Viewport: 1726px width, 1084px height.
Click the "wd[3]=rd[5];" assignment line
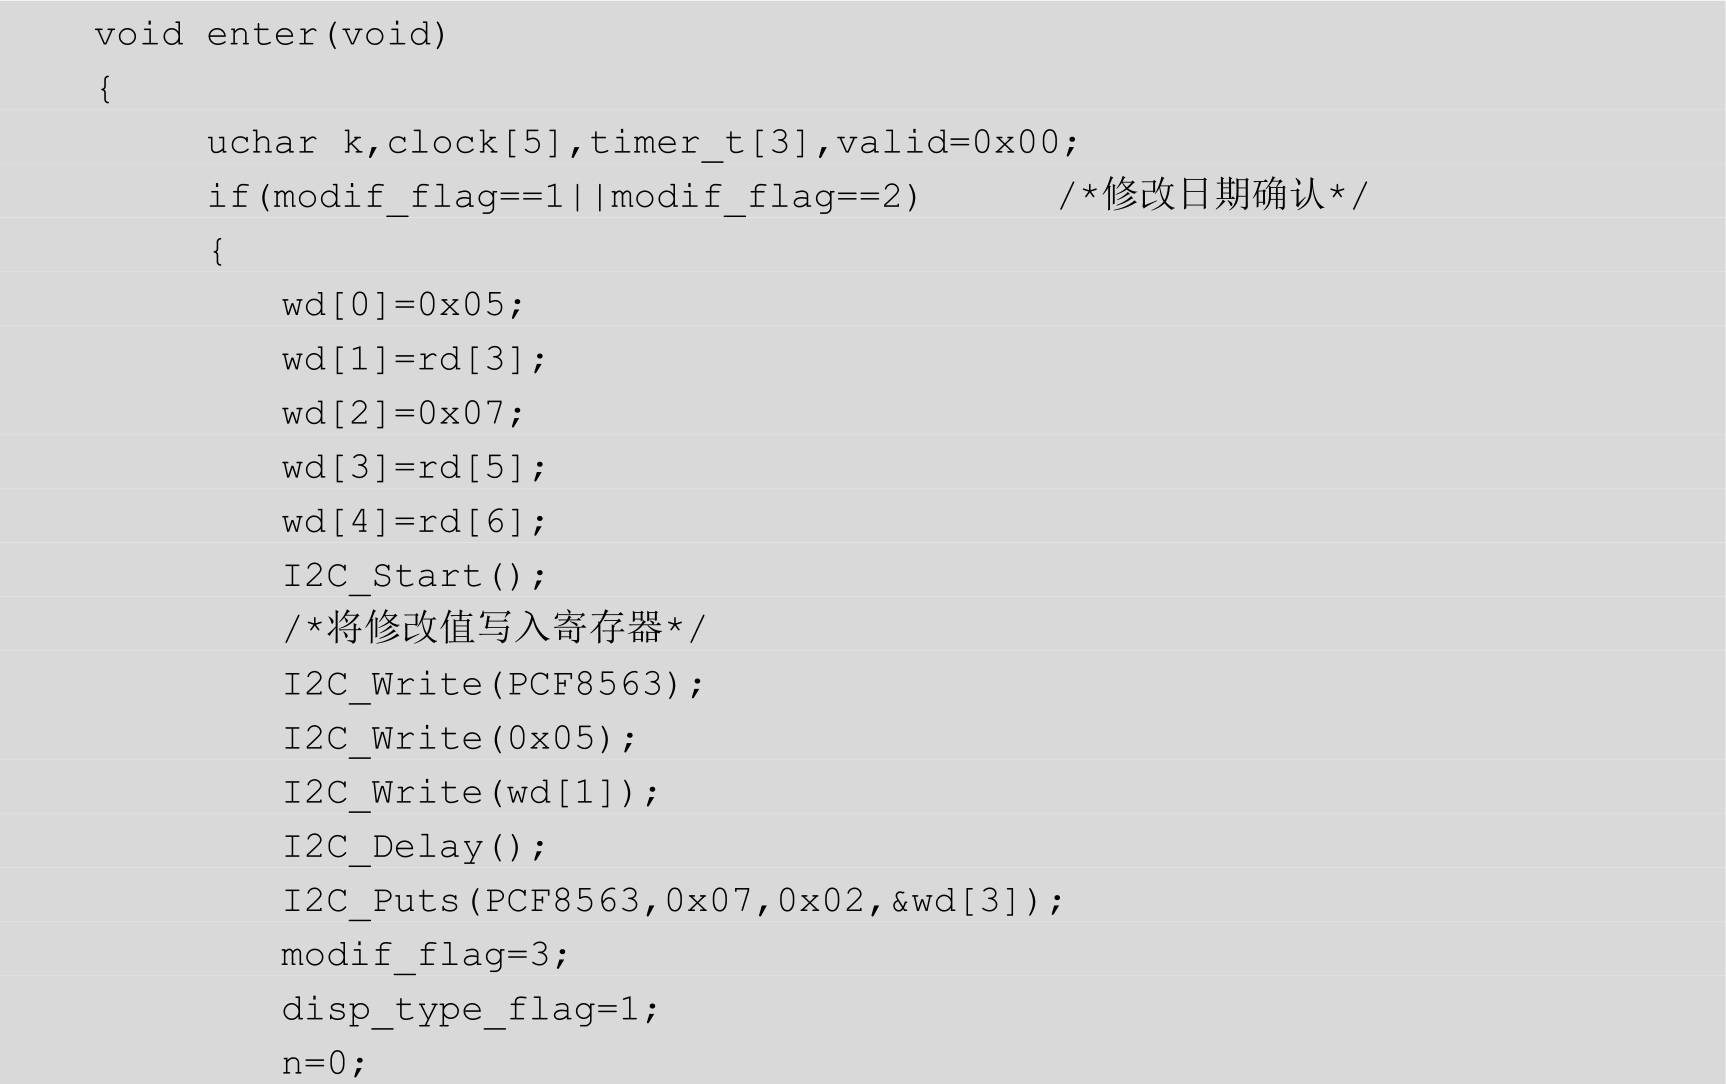(414, 467)
